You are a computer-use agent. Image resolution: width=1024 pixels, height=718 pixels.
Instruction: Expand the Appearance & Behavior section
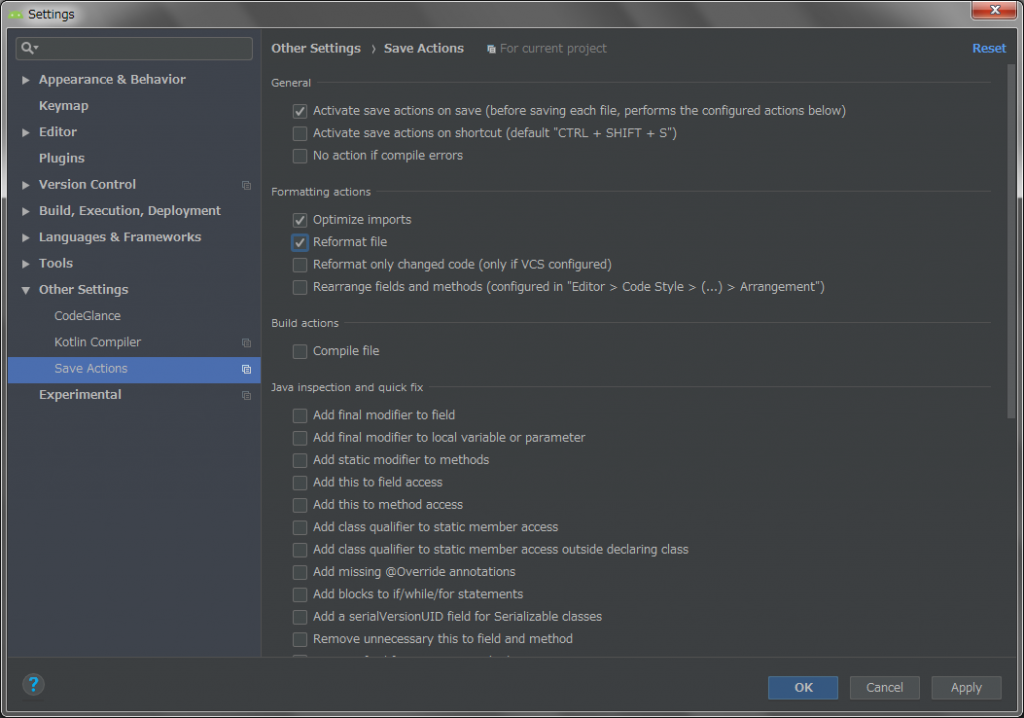click(x=26, y=80)
